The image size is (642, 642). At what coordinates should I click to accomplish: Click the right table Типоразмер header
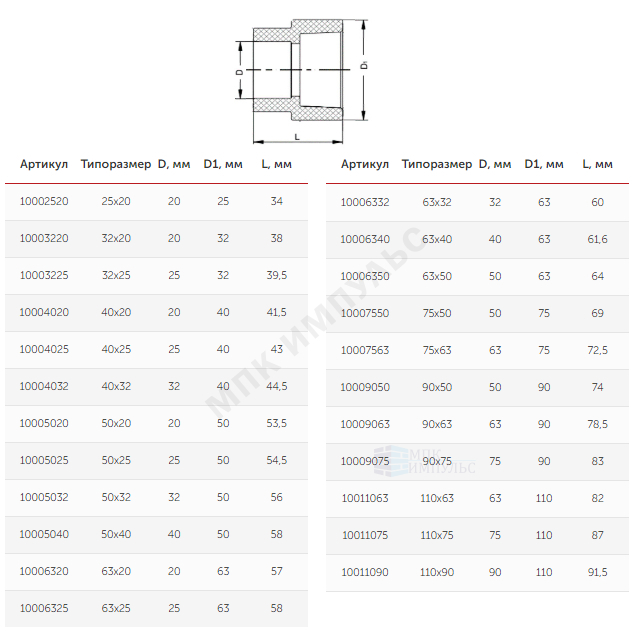point(437,165)
